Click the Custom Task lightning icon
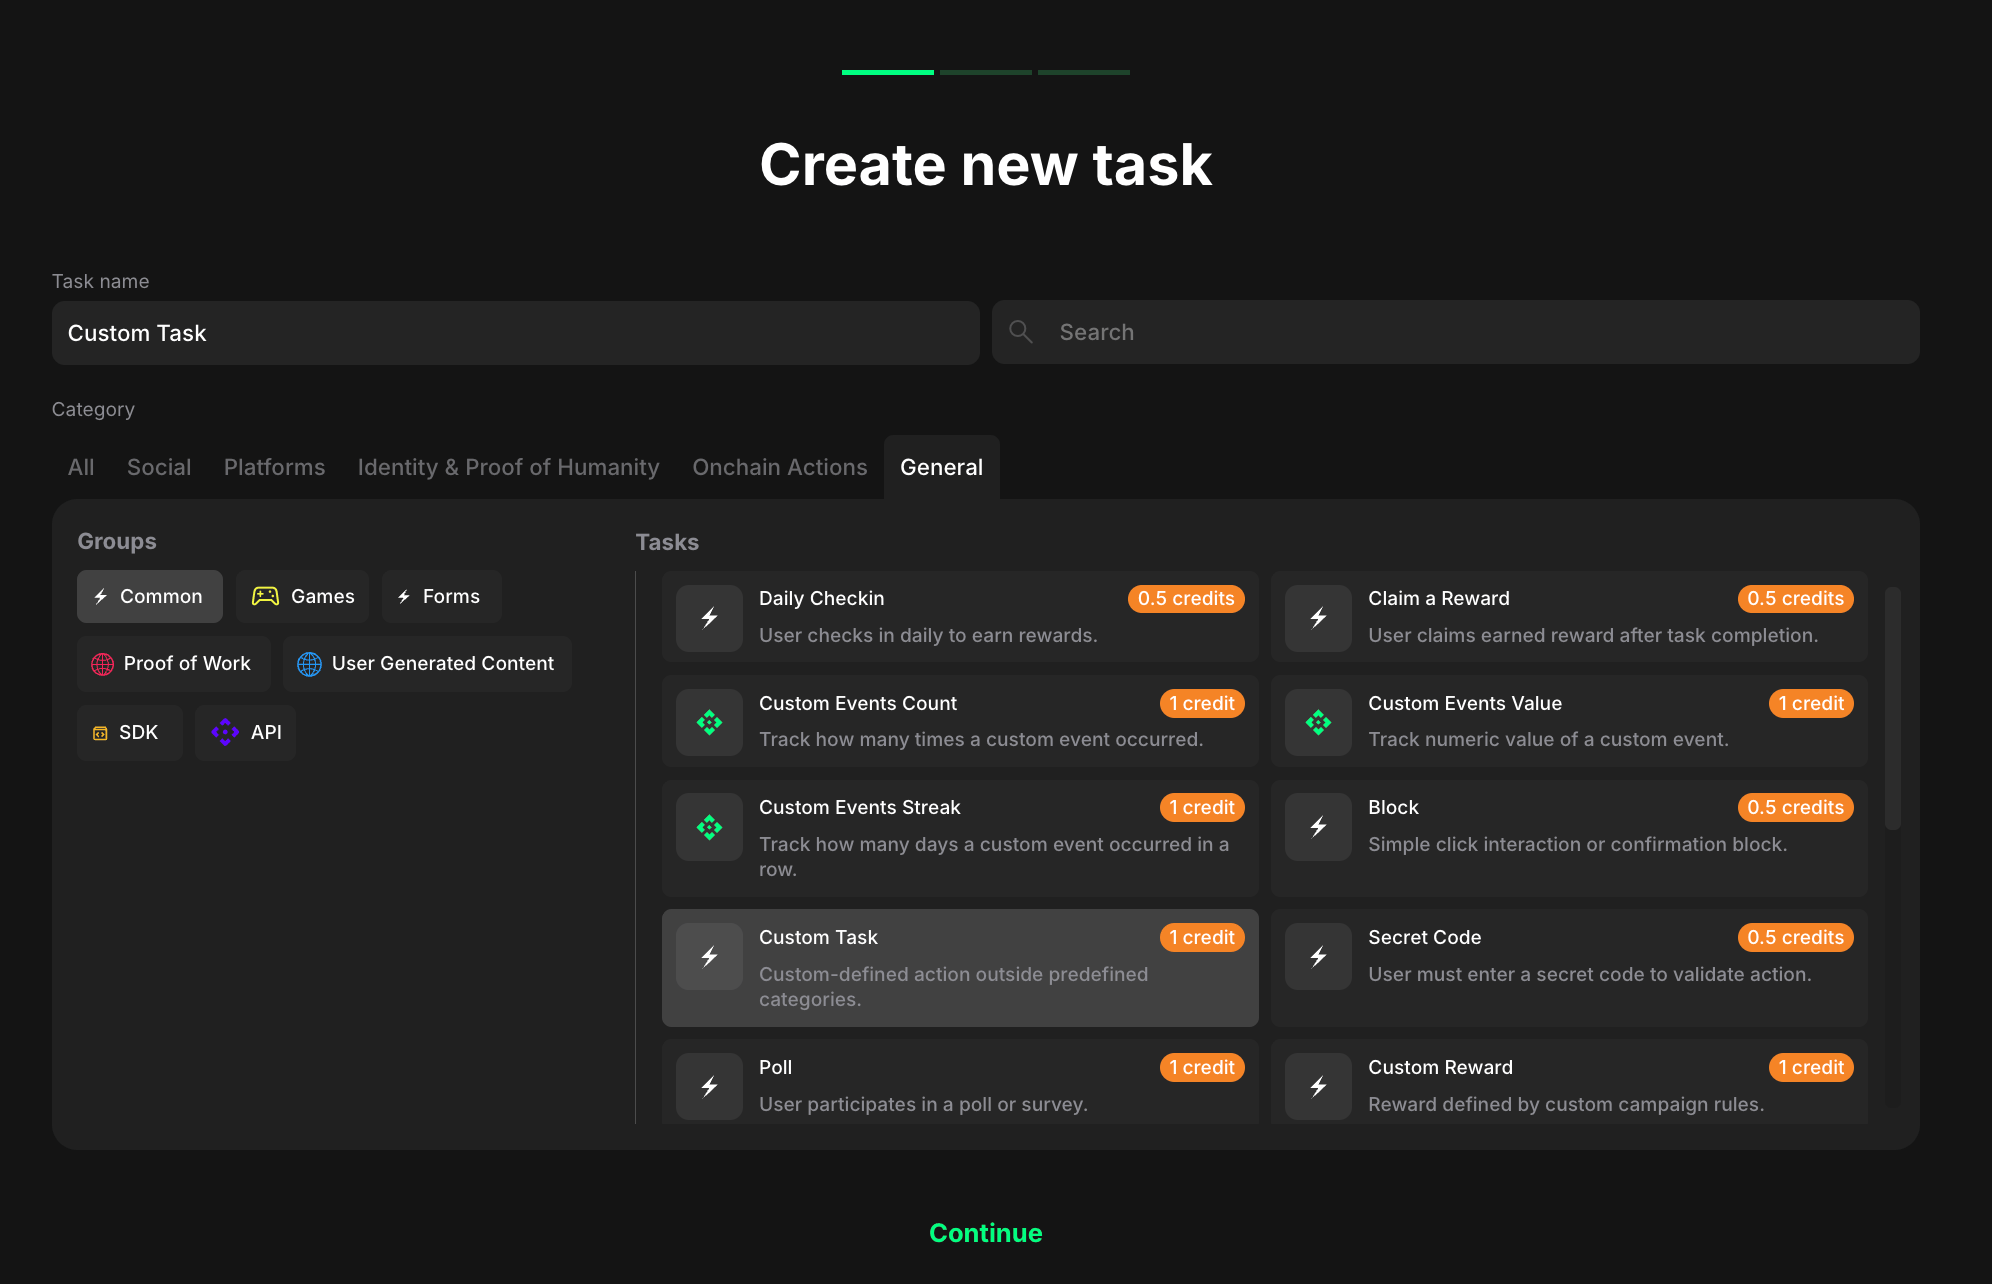1992x1284 pixels. [709, 957]
